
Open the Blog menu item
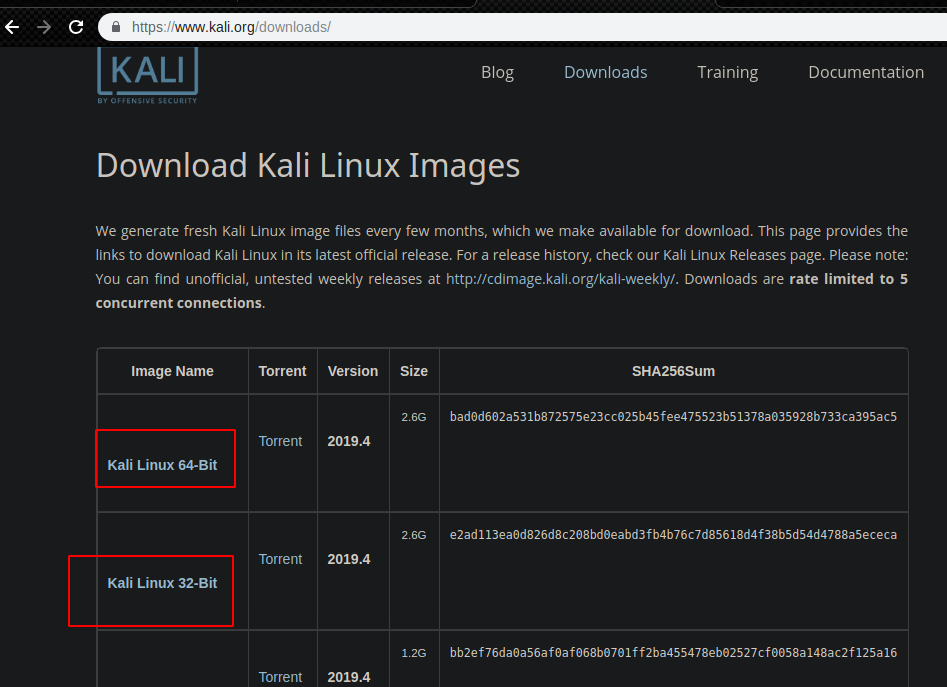coord(497,72)
